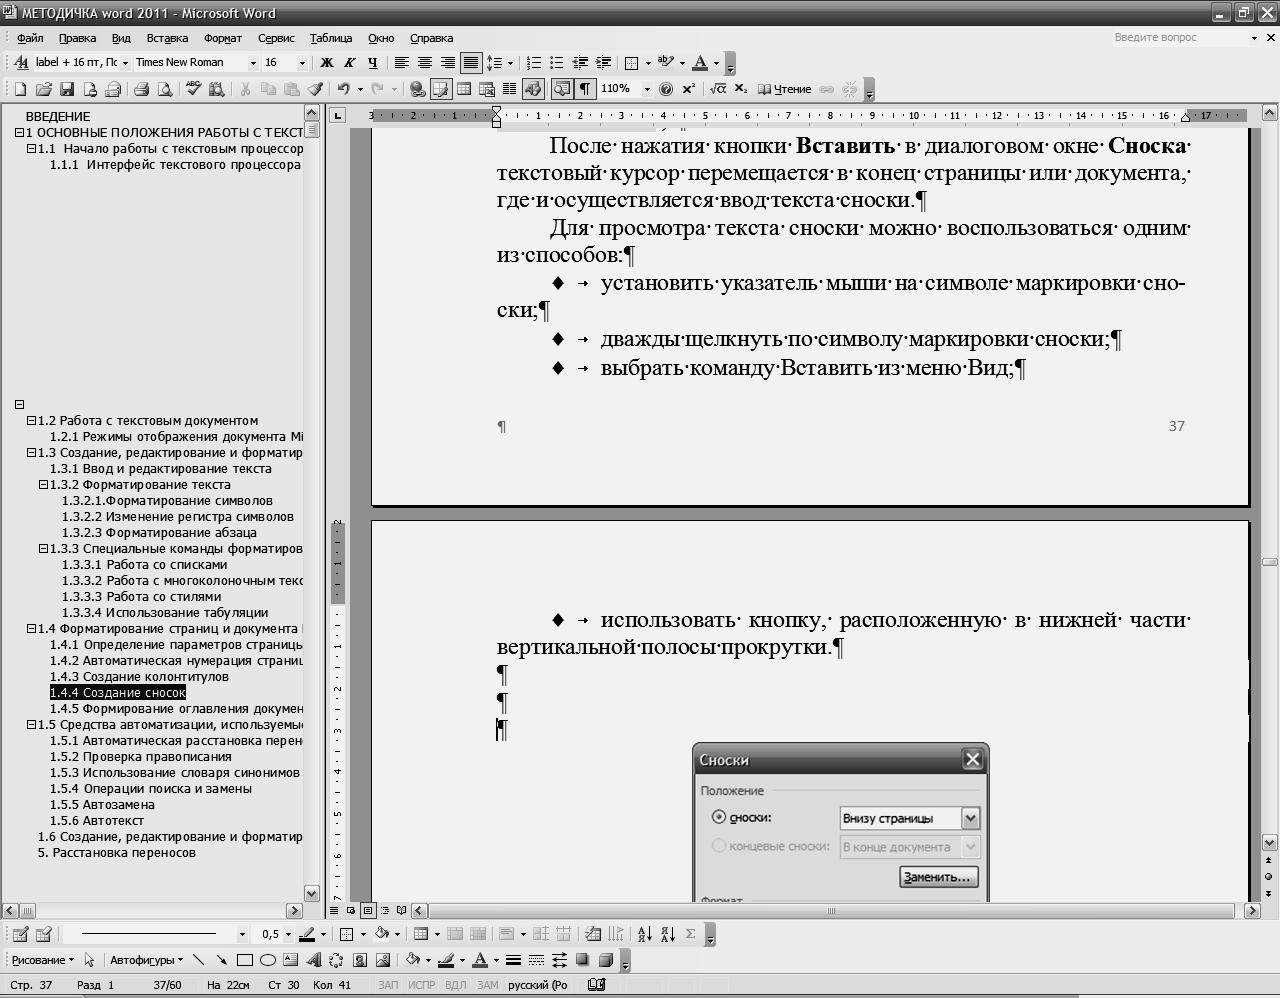Image resolution: width=1280 pixels, height=998 pixels.
Task: Click the Заменить... button
Action: 938,877
